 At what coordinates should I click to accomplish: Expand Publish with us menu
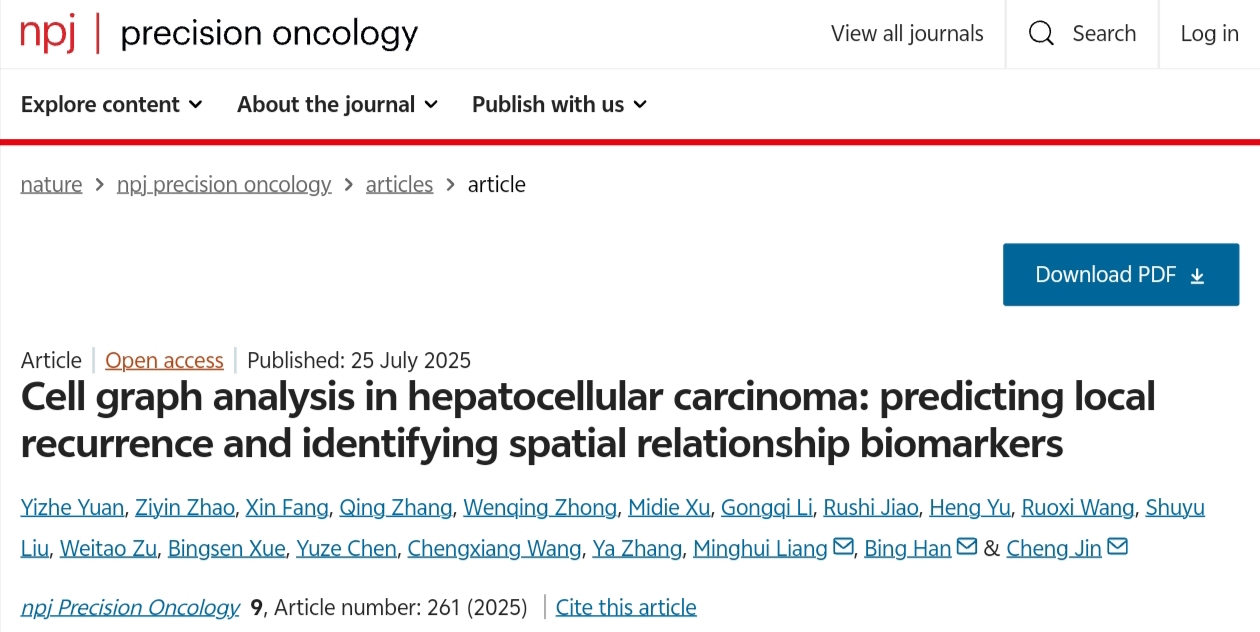[x=559, y=104]
